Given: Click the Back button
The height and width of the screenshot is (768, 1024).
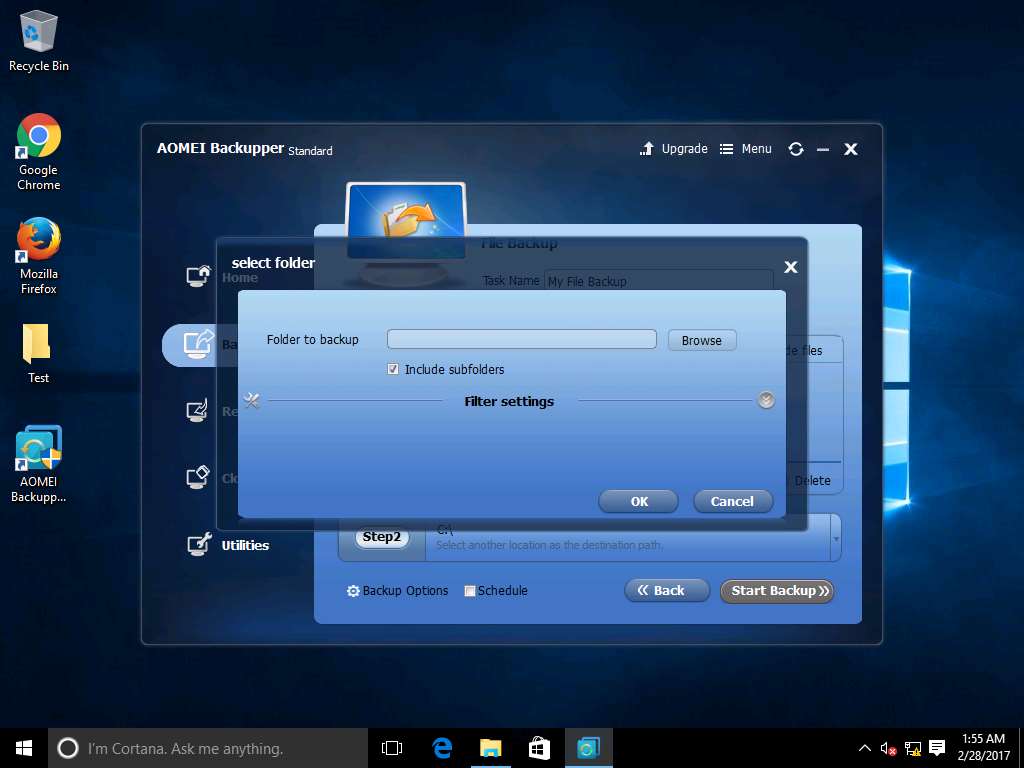Looking at the screenshot, I should tap(667, 590).
